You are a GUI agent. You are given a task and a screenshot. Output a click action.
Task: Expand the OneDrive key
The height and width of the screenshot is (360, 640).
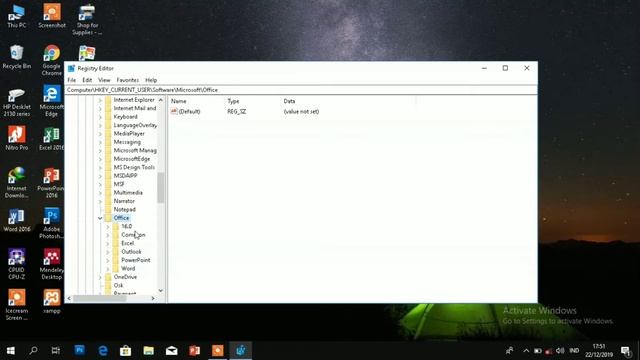pos(100,277)
